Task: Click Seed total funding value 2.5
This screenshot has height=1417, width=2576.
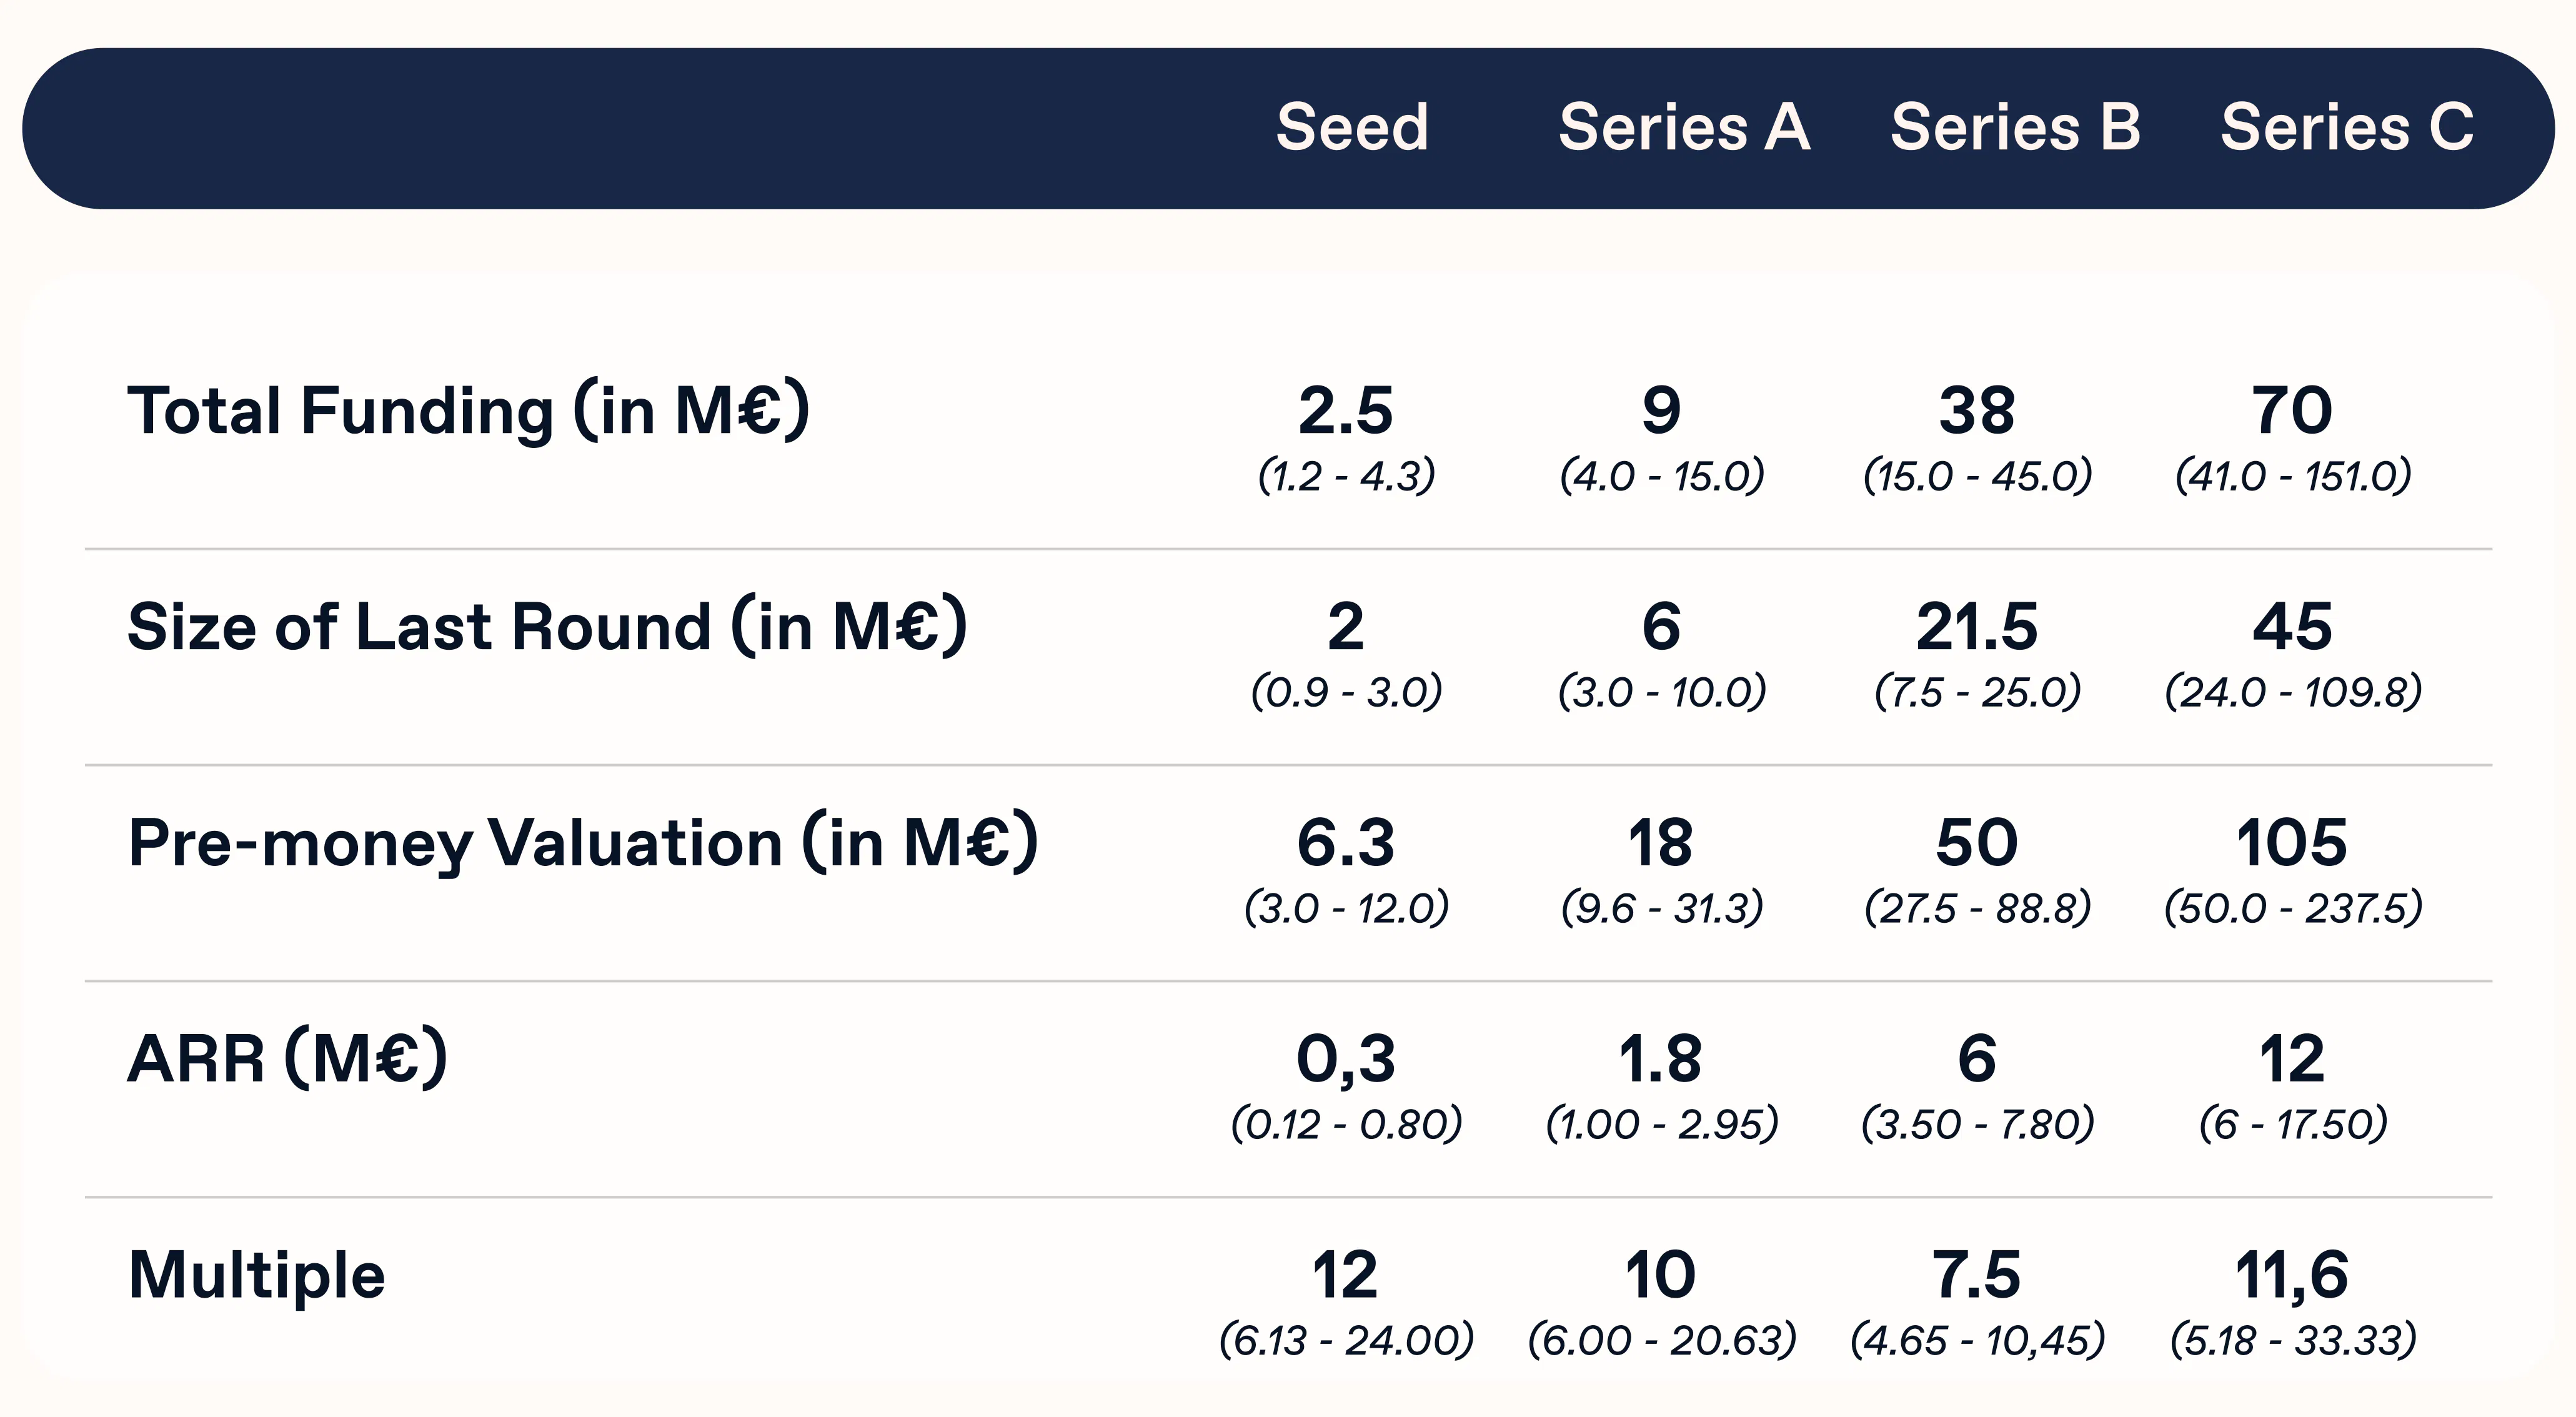Action: tap(1346, 410)
